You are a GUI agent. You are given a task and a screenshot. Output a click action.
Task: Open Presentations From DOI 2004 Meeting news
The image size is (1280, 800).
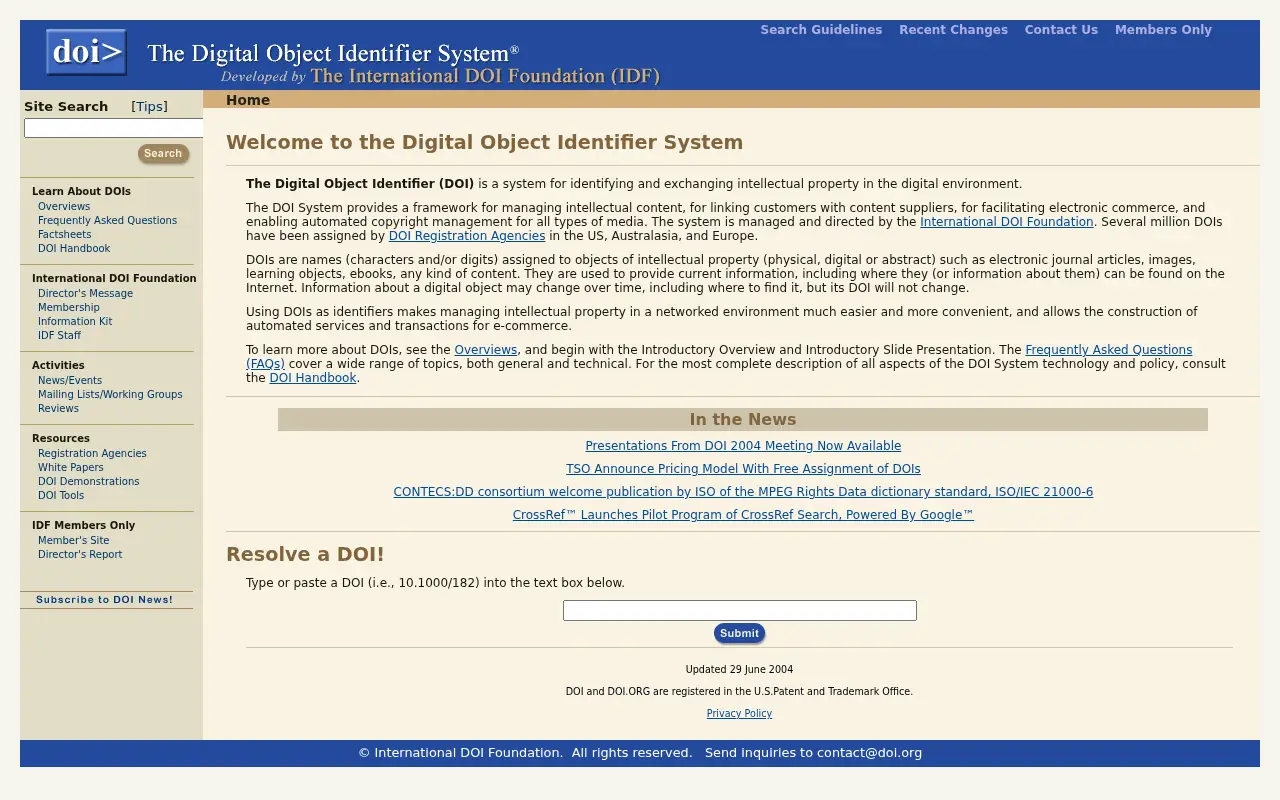(743, 446)
